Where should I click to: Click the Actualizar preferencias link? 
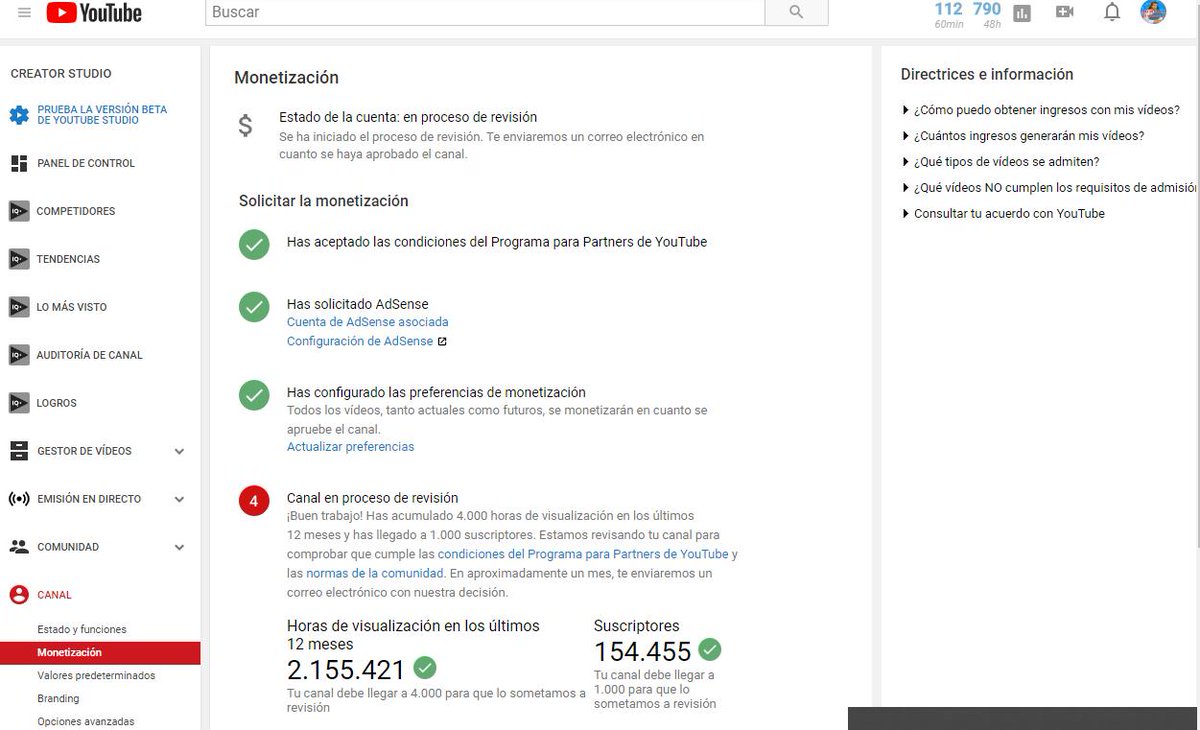point(350,447)
